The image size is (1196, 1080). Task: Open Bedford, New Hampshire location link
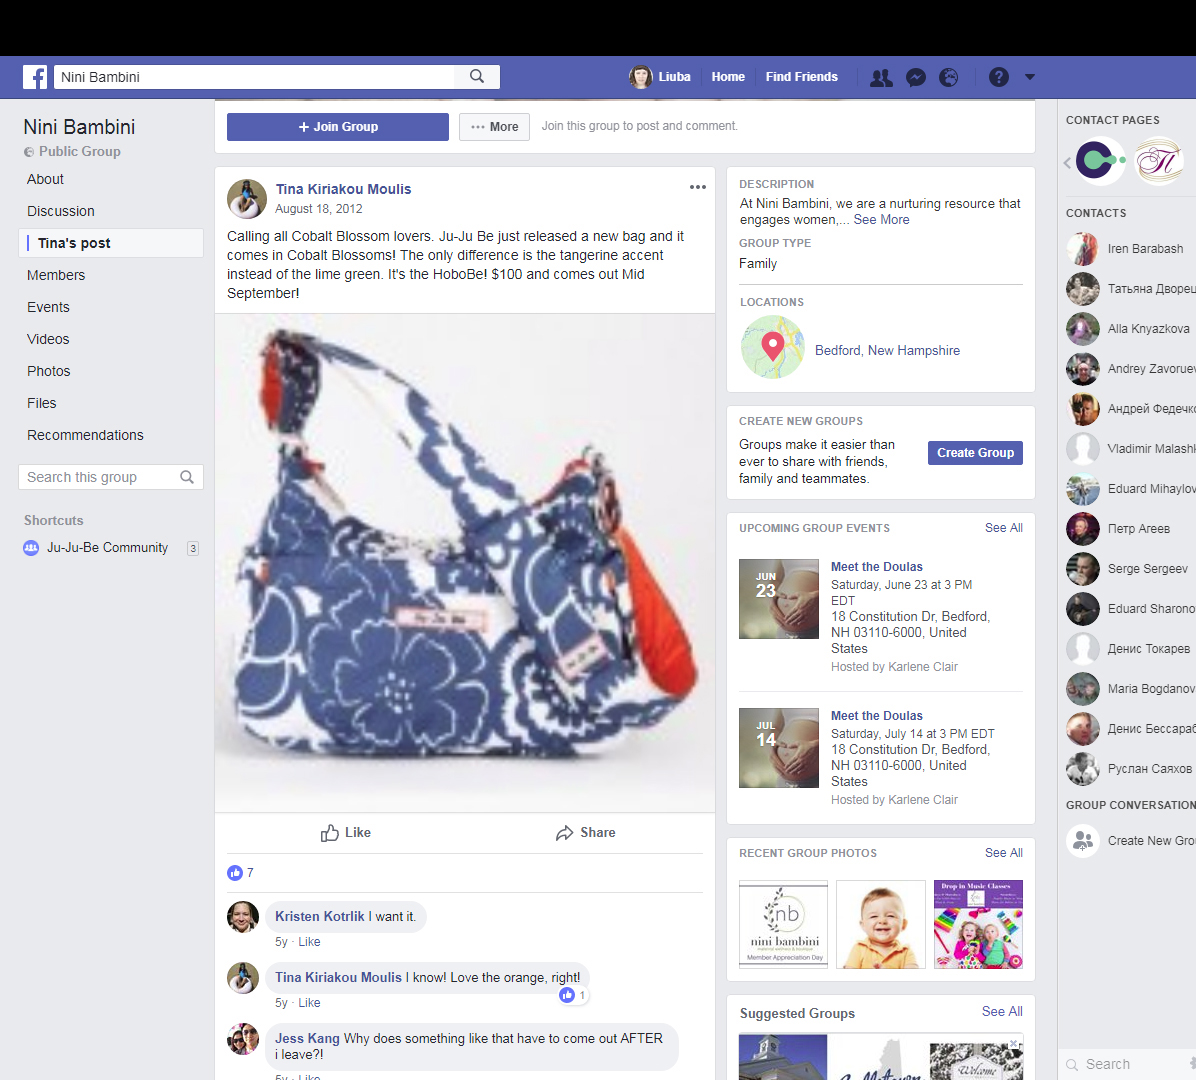pos(887,351)
